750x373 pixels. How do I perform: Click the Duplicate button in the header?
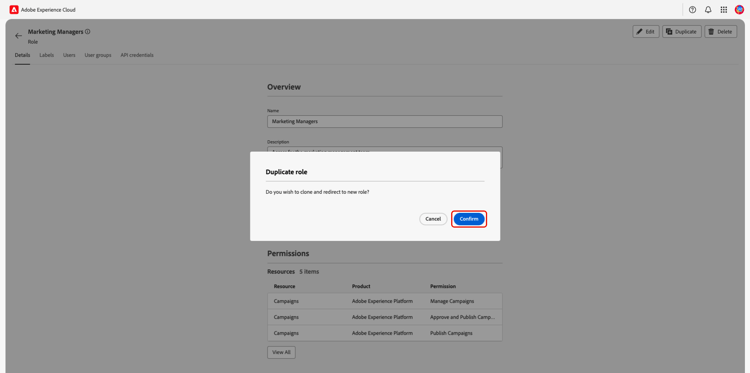(x=682, y=32)
